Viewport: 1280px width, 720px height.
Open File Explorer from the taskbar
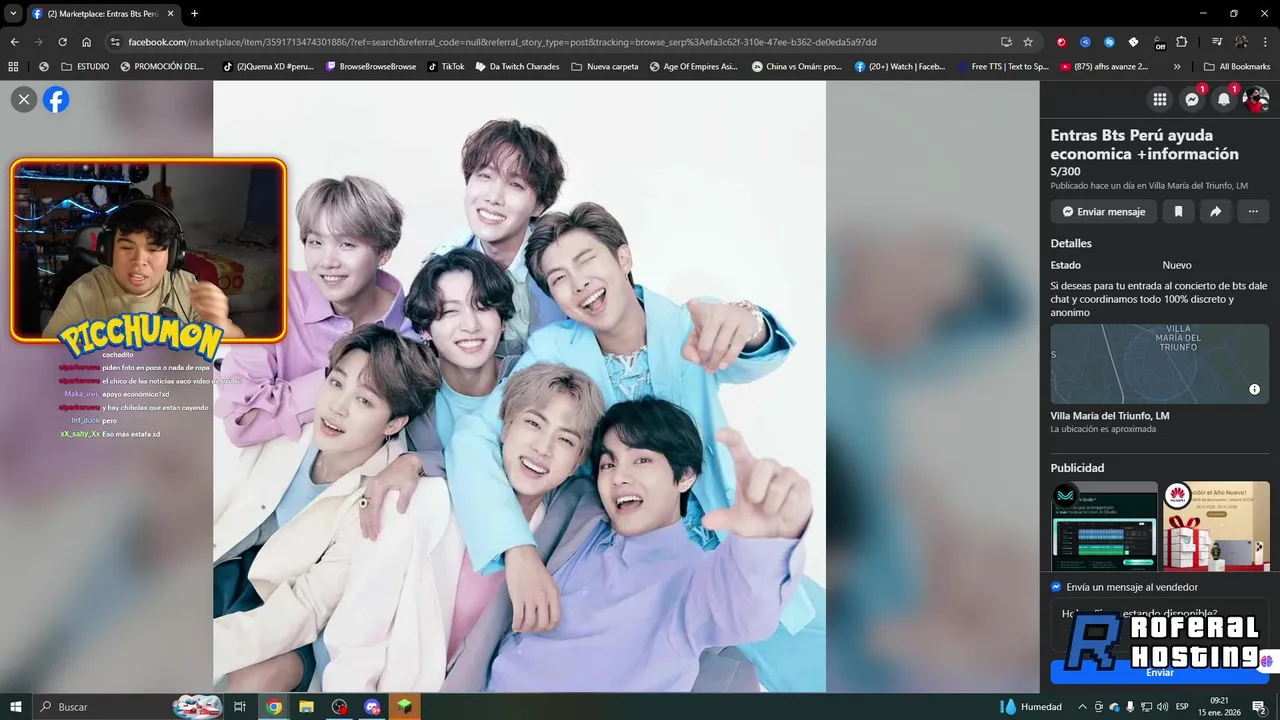[x=306, y=707]
